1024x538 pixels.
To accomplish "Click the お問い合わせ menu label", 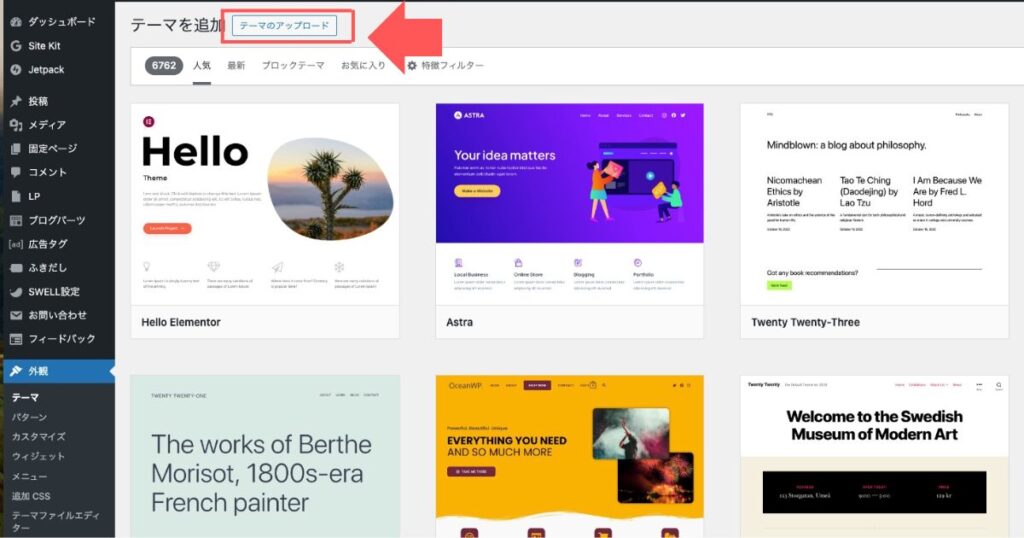I will (57, 315).
